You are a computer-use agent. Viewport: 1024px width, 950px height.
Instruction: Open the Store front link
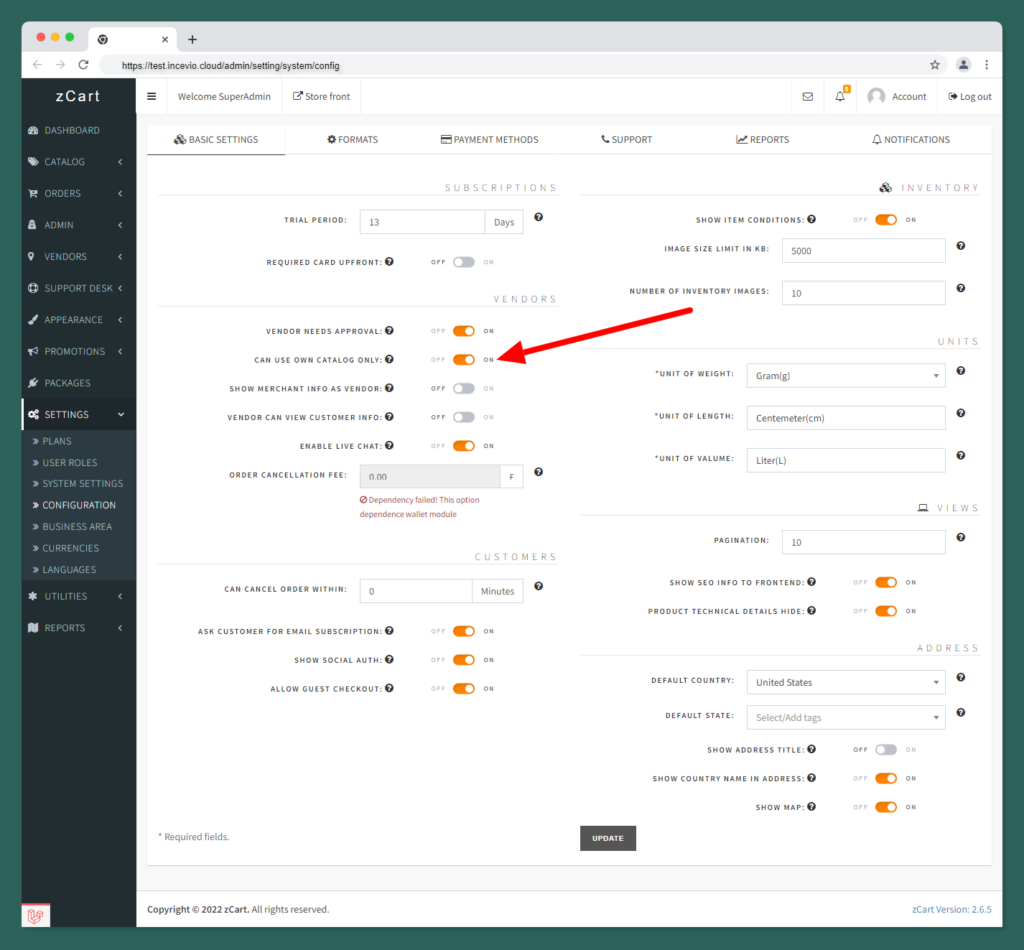point(321,97)
